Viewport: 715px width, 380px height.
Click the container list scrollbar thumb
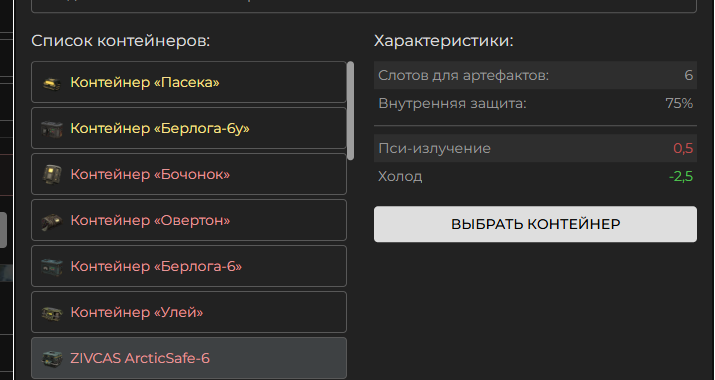[350, 111]
